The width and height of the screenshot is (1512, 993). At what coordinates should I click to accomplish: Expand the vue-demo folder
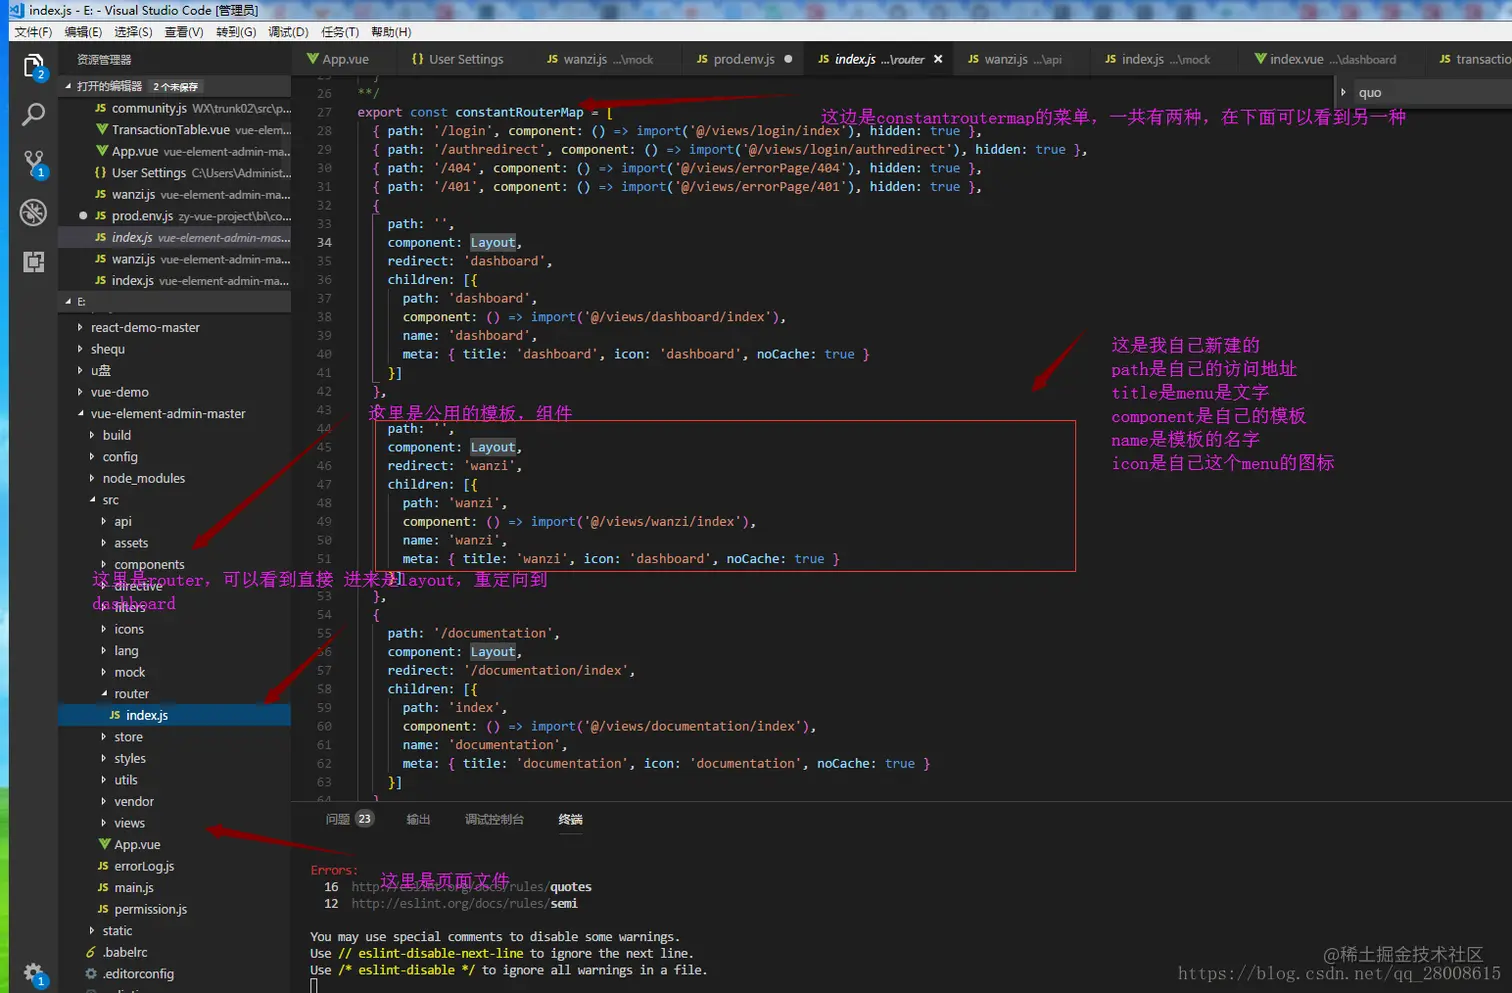[175, 392]
